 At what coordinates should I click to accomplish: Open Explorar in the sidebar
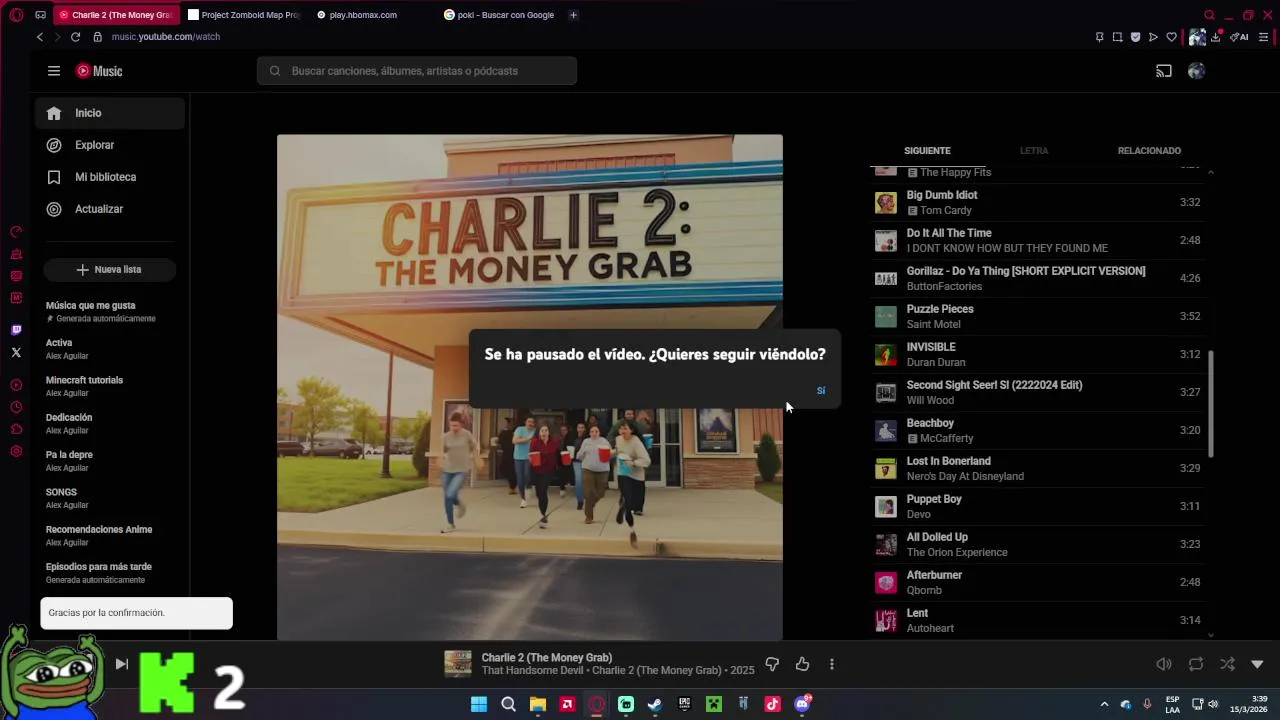click(x=110, y=145)
